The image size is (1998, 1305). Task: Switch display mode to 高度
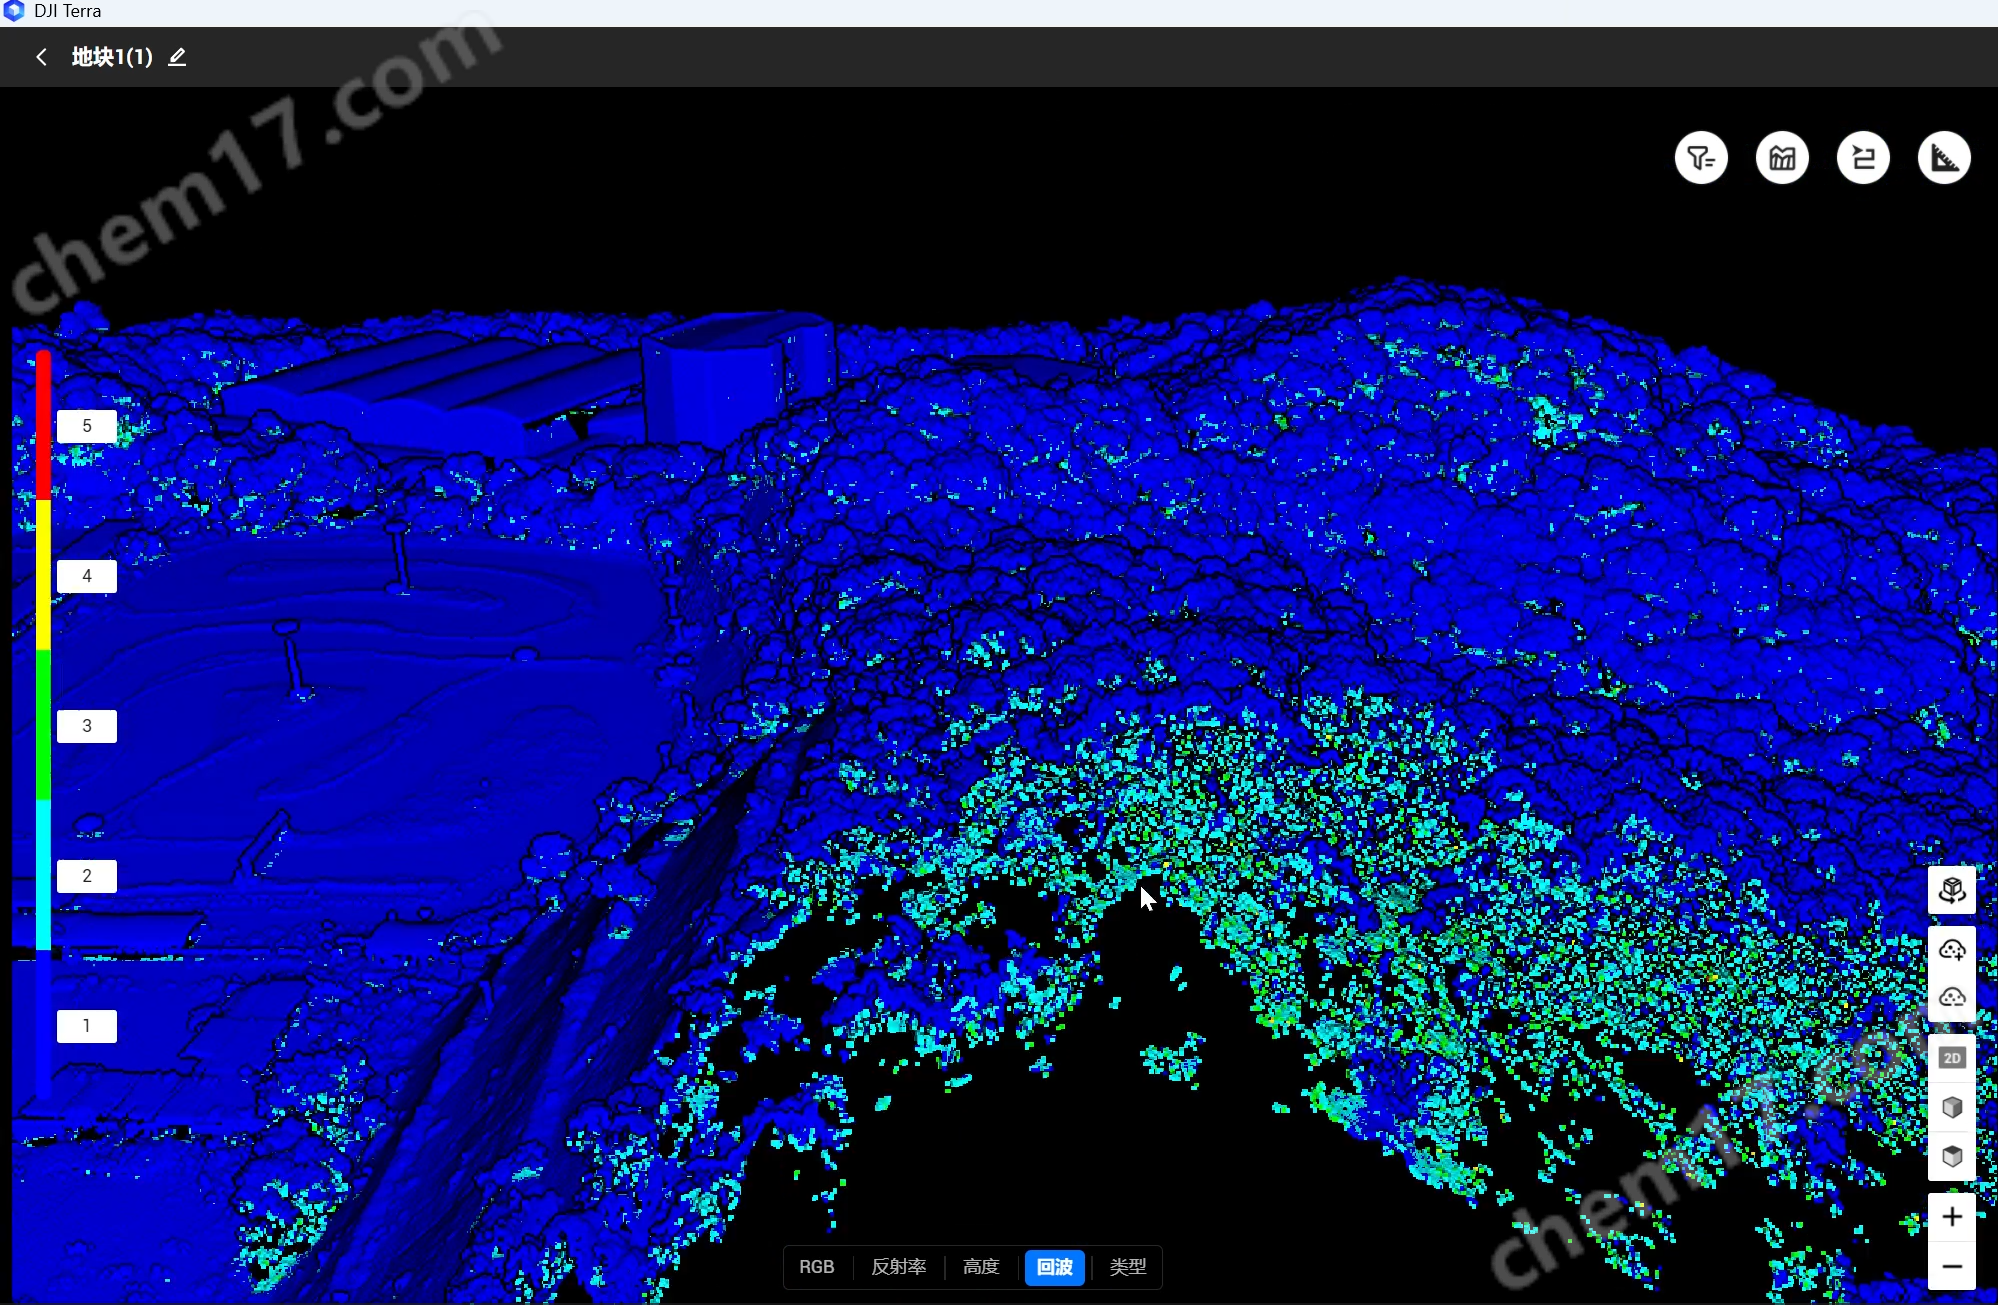coord(981,1267)
